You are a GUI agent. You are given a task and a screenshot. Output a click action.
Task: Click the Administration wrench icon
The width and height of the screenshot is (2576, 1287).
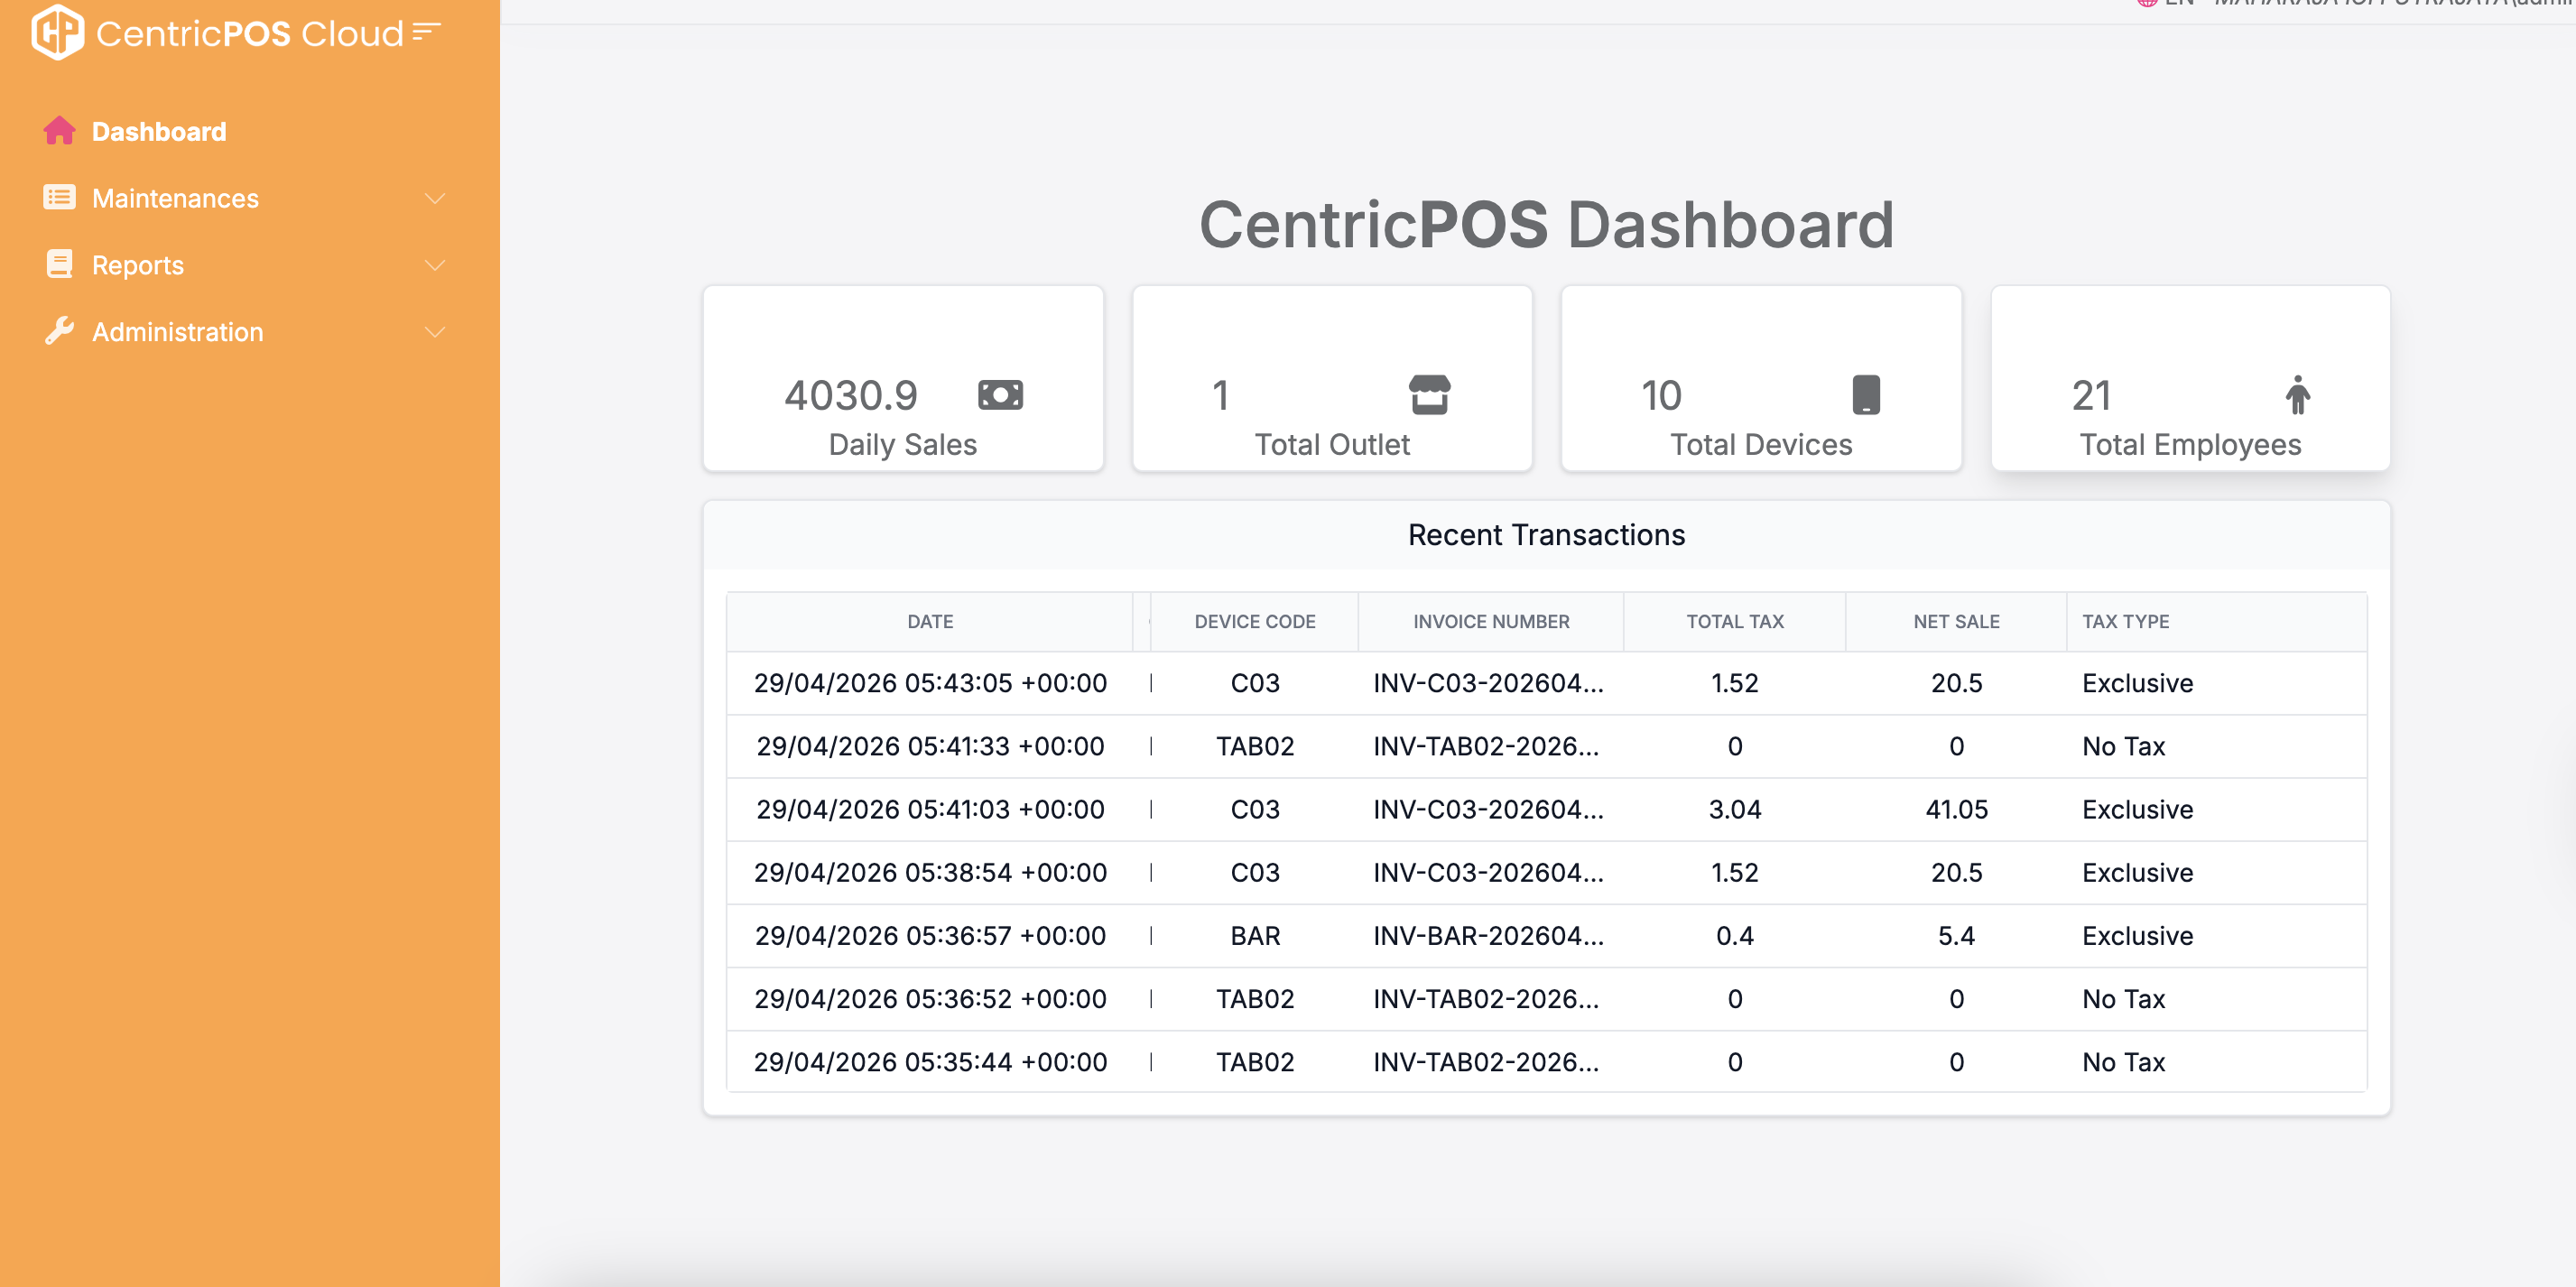[59, 331]
